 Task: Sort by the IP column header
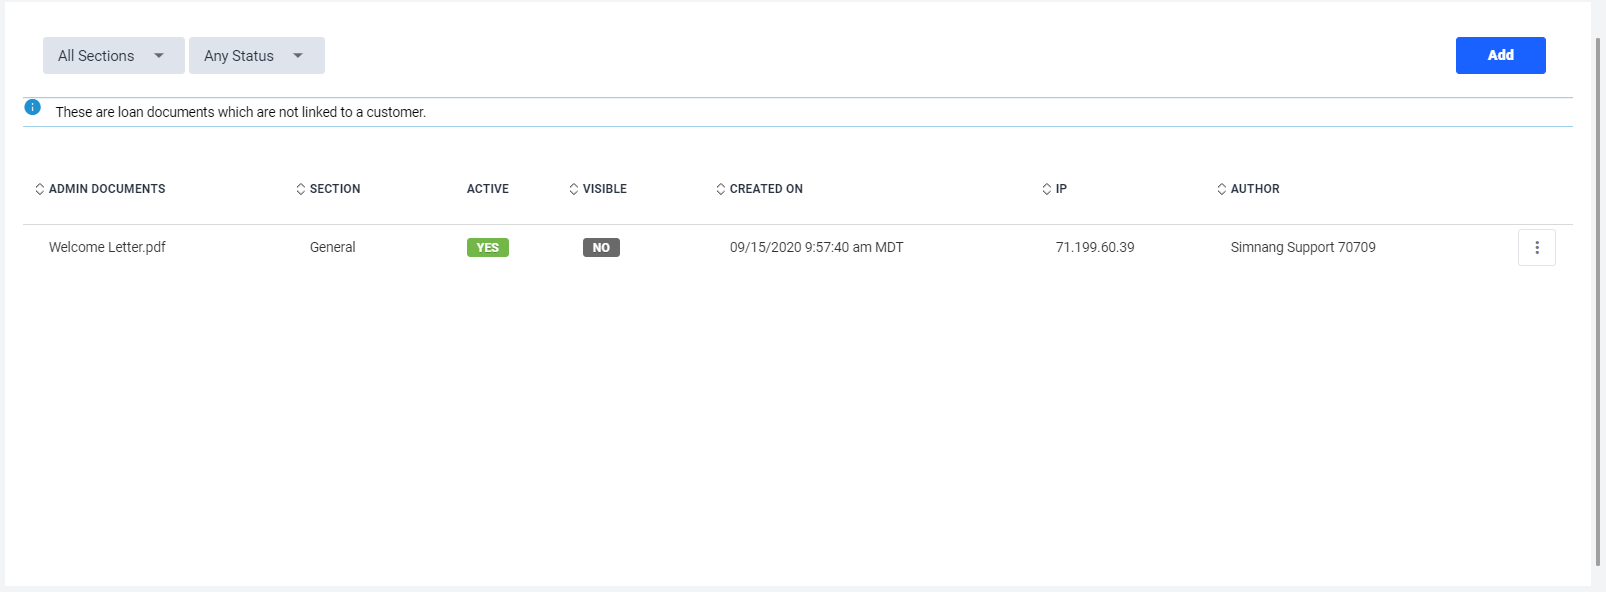click(1054, 189)
